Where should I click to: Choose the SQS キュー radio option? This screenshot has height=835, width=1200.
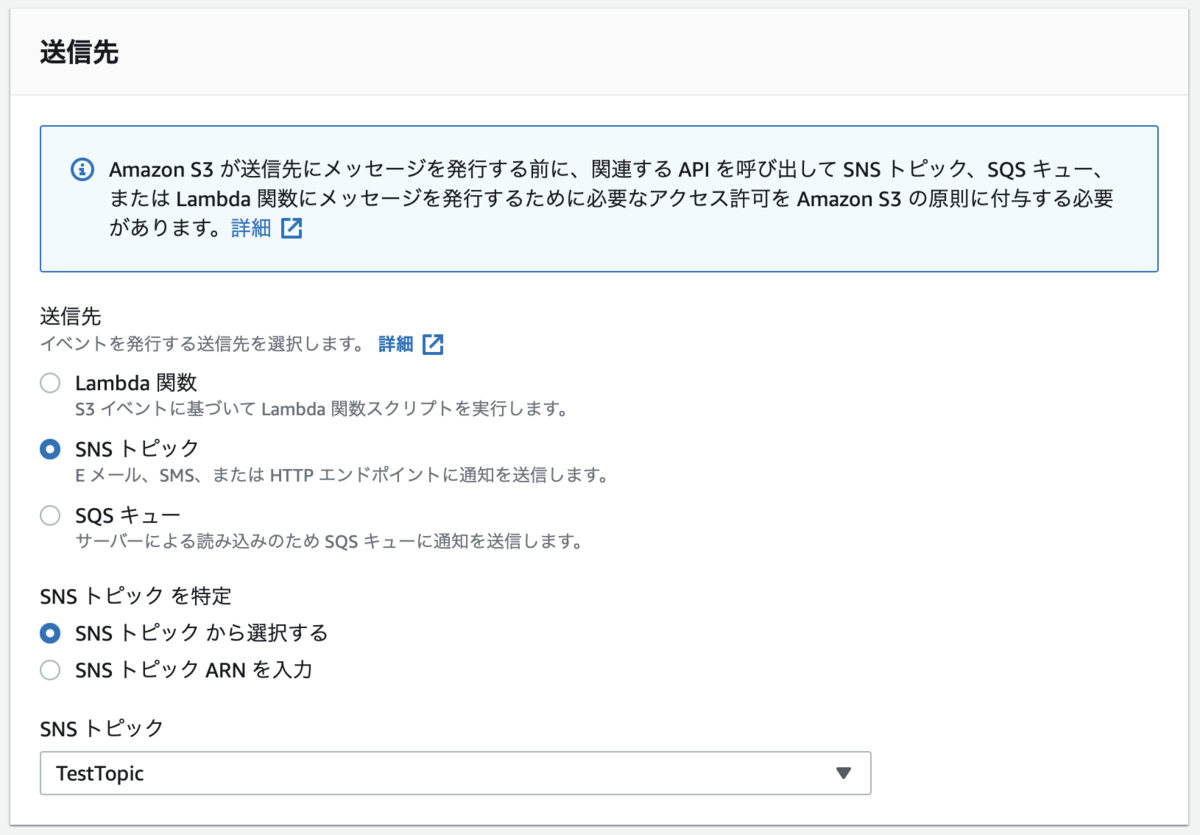(50, 516)
